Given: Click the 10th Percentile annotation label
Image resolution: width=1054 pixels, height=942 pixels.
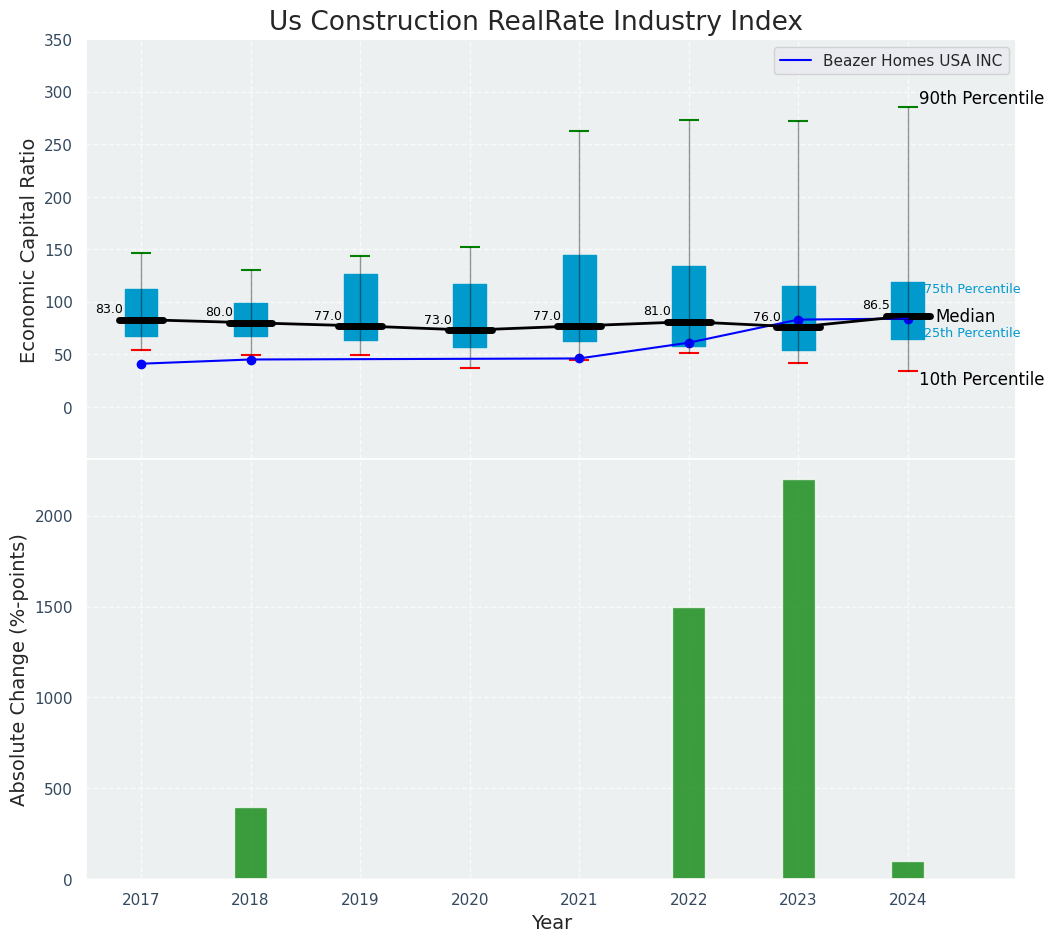Looking at the screenshot, I should click(980, 380).
